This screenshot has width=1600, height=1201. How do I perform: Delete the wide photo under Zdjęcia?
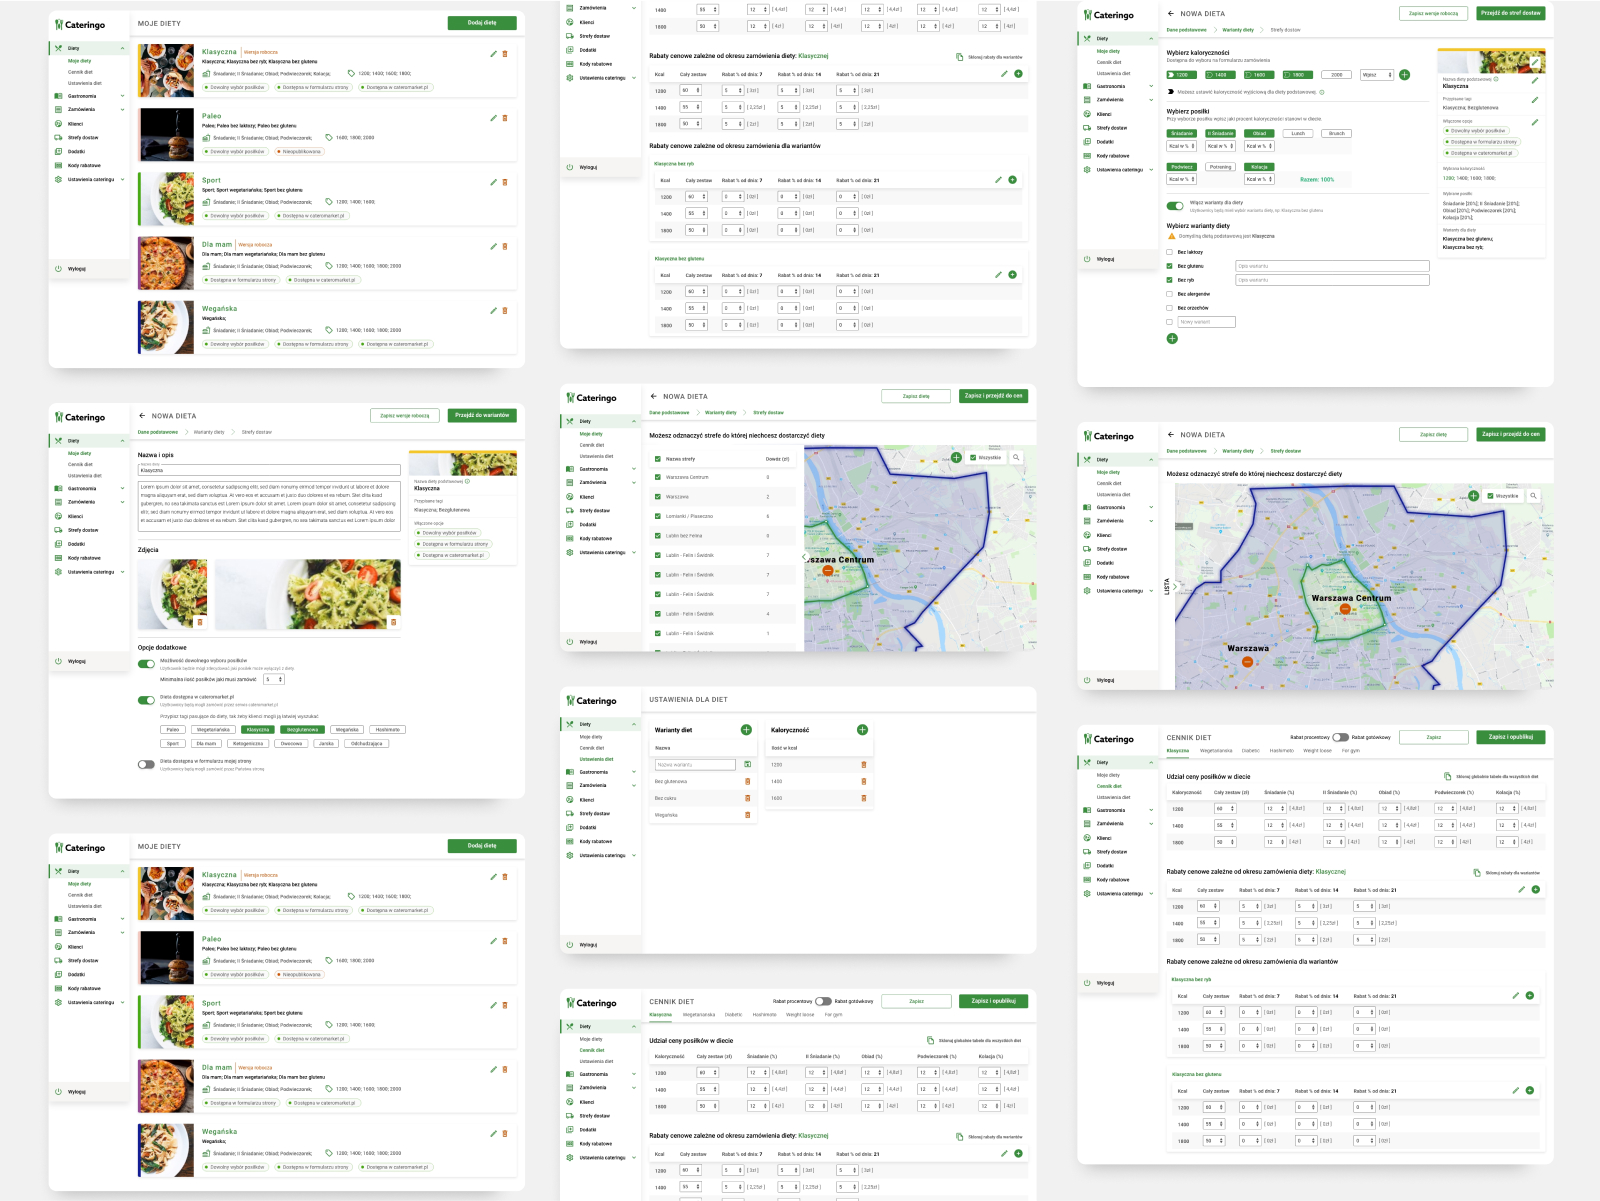393,622
